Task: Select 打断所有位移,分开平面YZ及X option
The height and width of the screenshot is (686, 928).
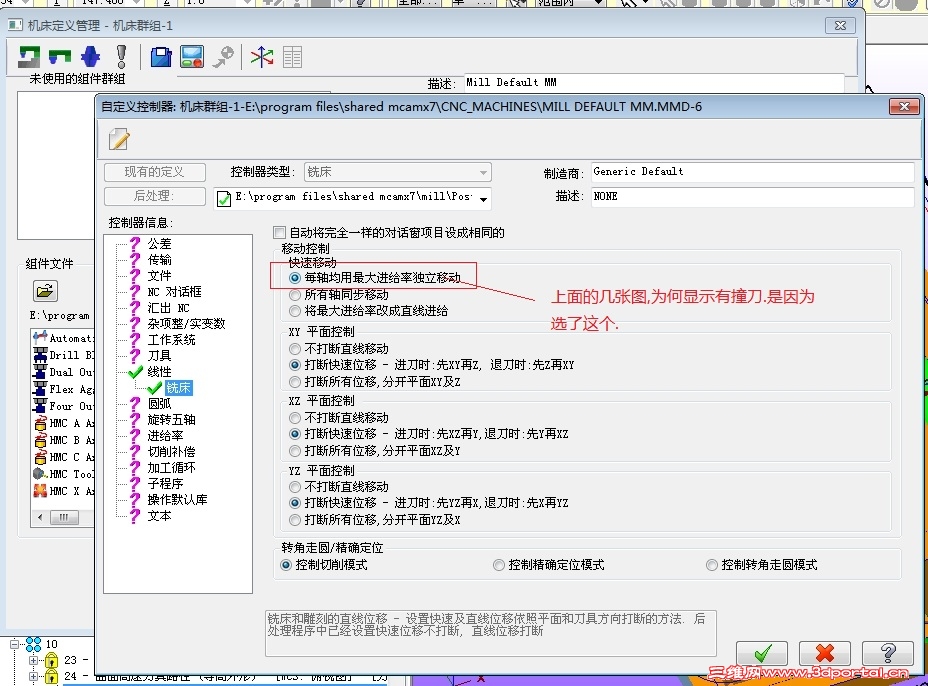Action: [295, 520]
